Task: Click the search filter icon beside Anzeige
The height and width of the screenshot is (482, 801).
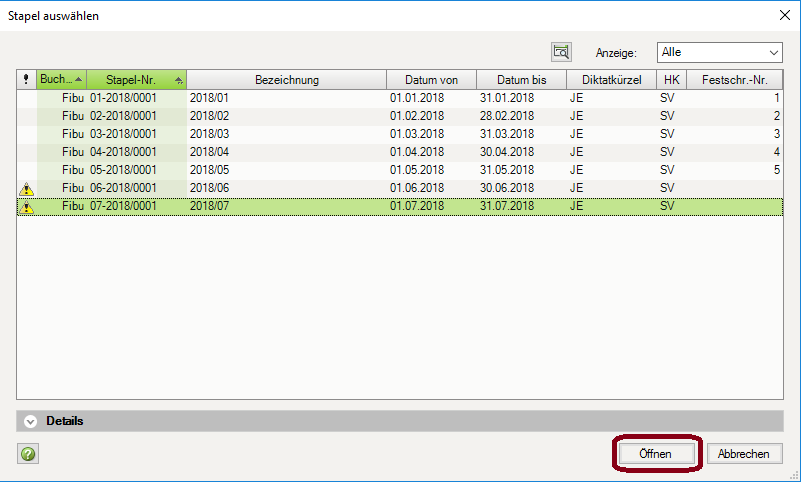Action: tap(561, 52)
